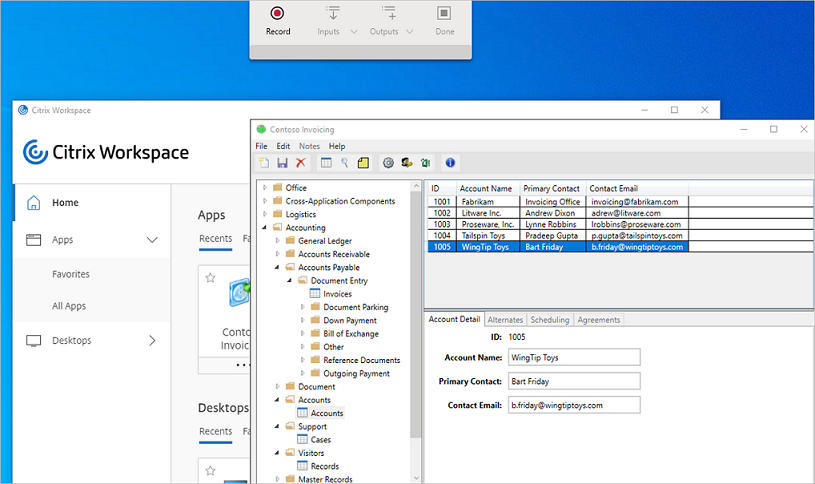Select the Litware Inc. account row
The height and width of the screenshot is (484, 815).
point(558,213)
